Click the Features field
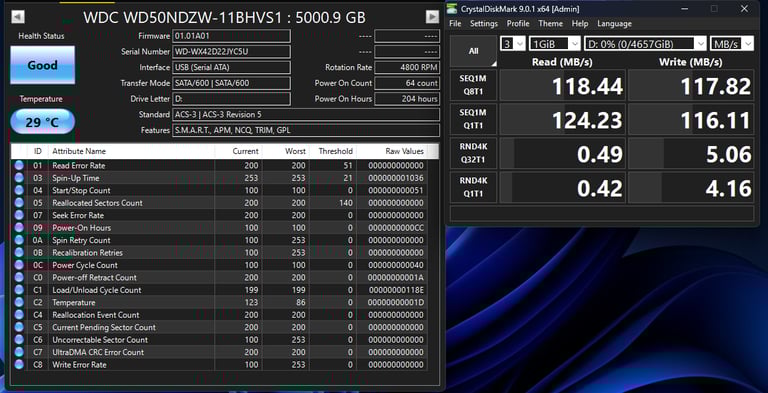The image size is (768, 393). coord(306,130)
